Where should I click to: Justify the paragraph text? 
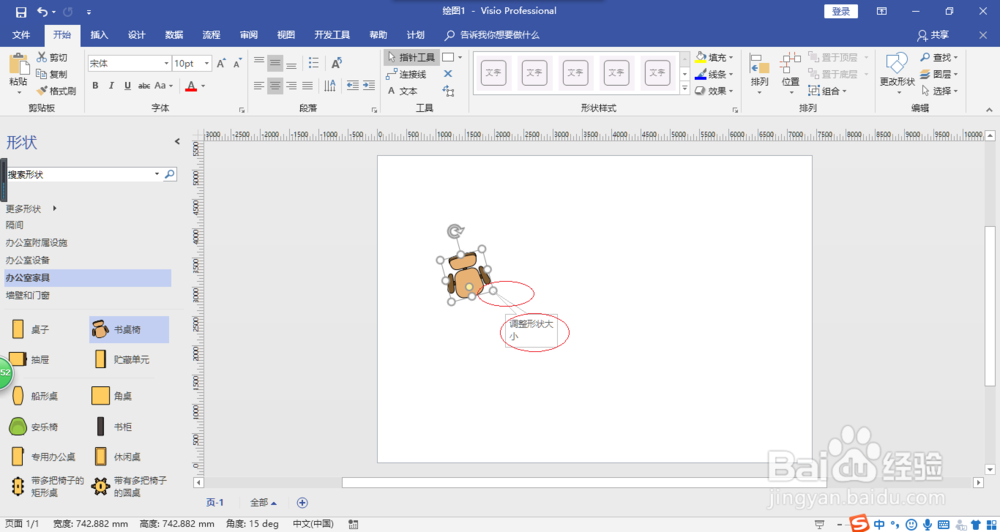click(307, 85)
